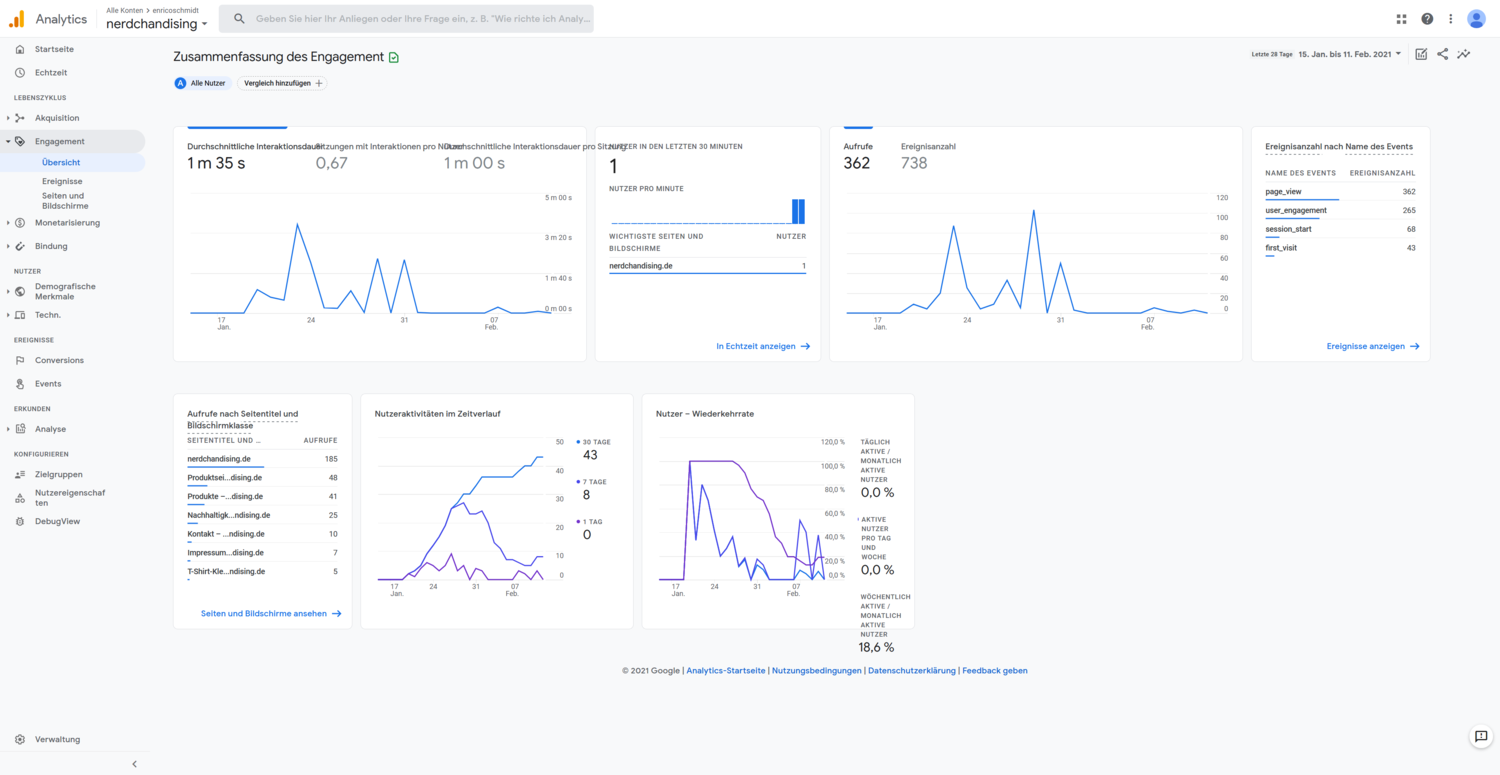Collapse the left sidebar with chevron

[135, 764]
